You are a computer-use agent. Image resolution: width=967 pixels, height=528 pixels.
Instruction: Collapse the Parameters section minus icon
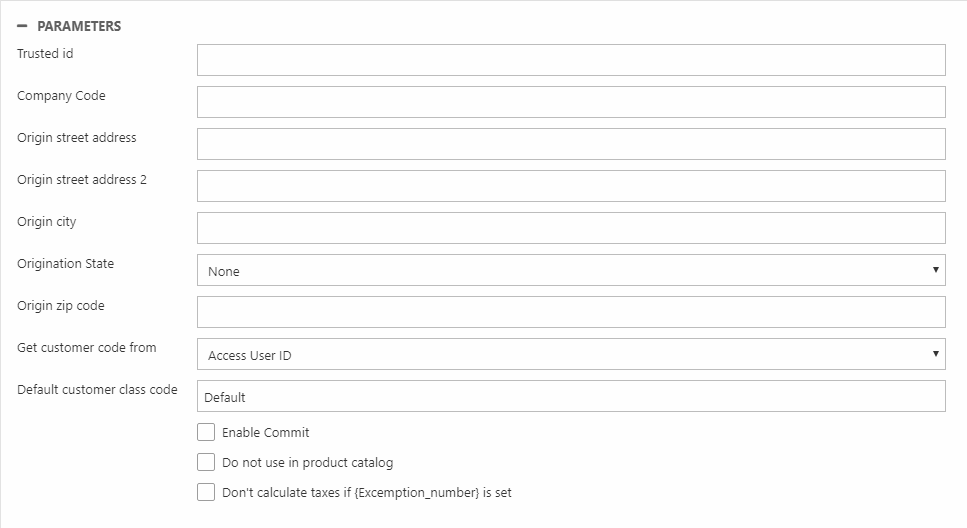22,26
